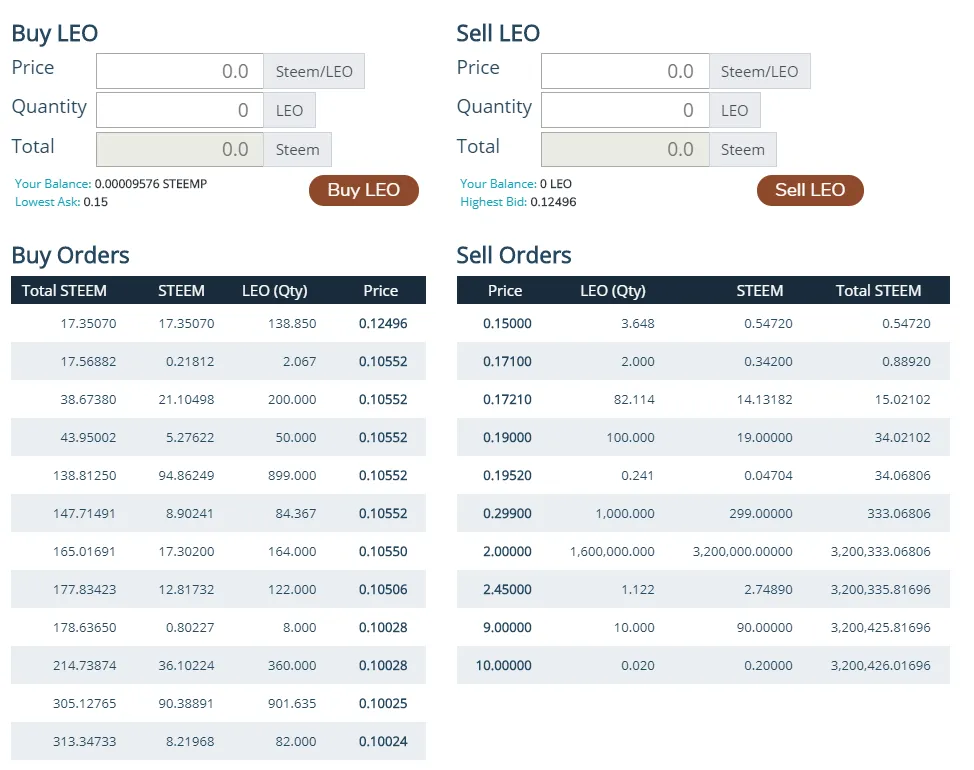Select buy order price 0.10024
Screen dimensions: 974x770
coord(383,741)
